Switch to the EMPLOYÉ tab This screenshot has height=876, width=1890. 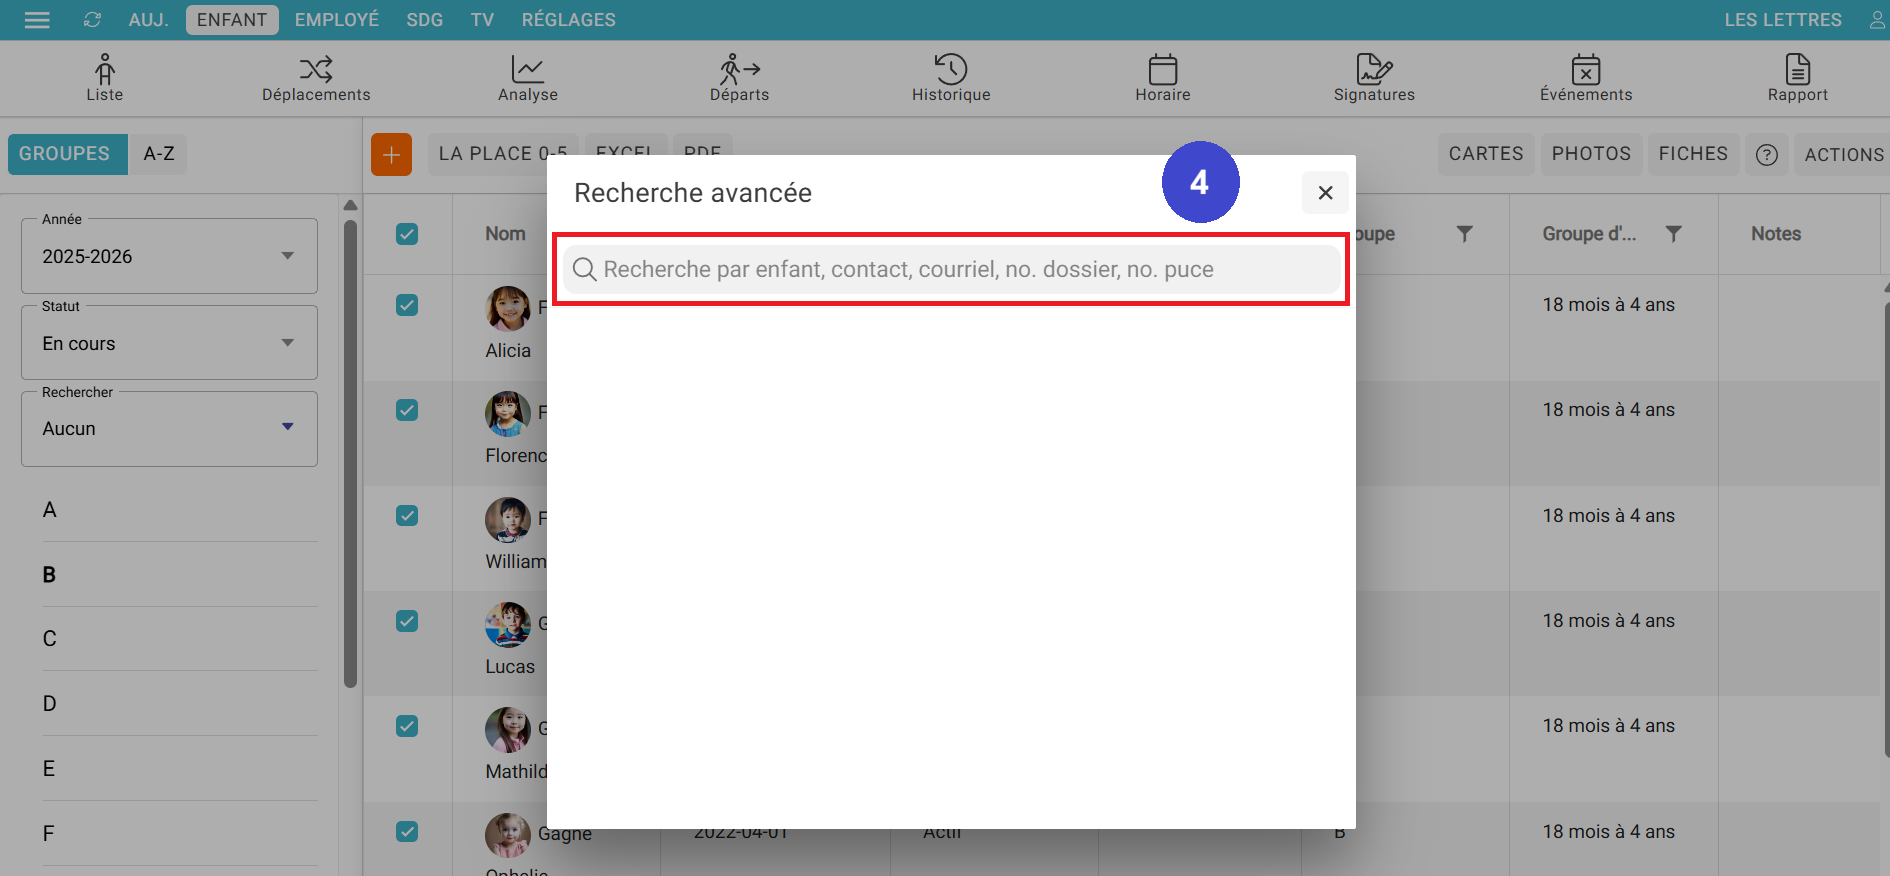click(336, 20)
